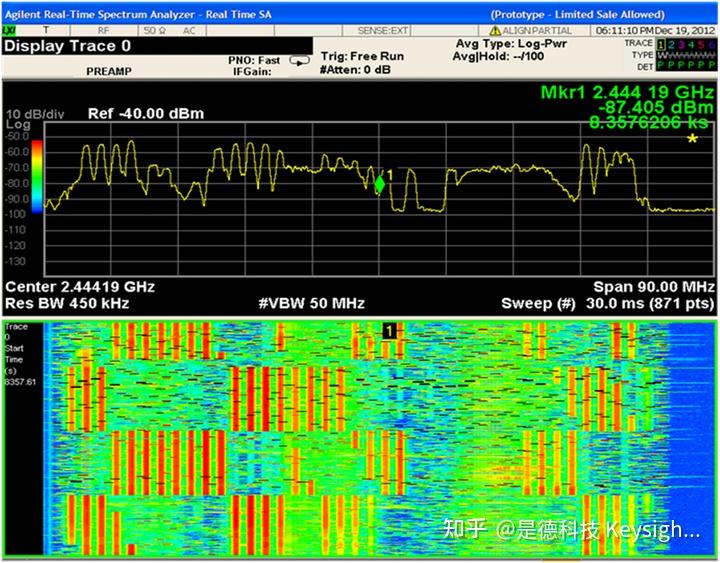Click the IFGain label

[252, 72]
